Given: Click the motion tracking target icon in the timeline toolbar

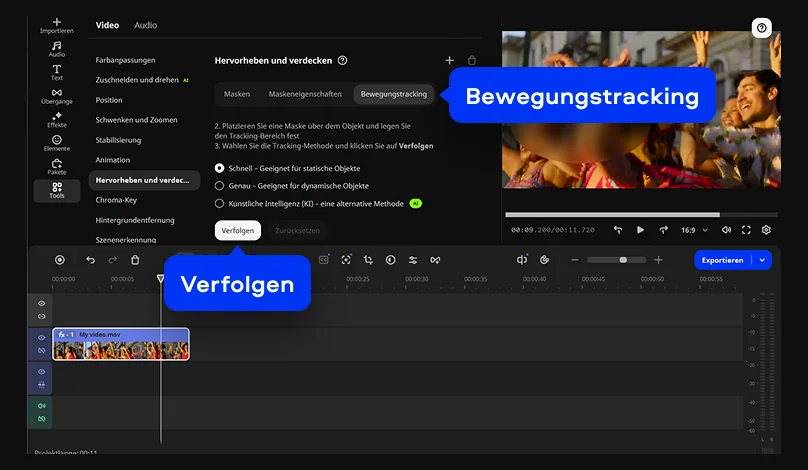Looking at the screenshot, I should [x=346, y=260].
